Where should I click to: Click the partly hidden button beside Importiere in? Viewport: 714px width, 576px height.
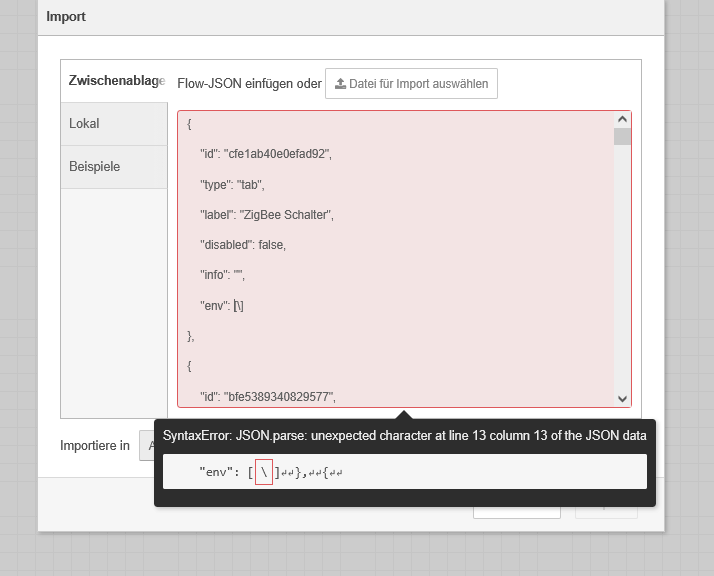coord(146,445)
